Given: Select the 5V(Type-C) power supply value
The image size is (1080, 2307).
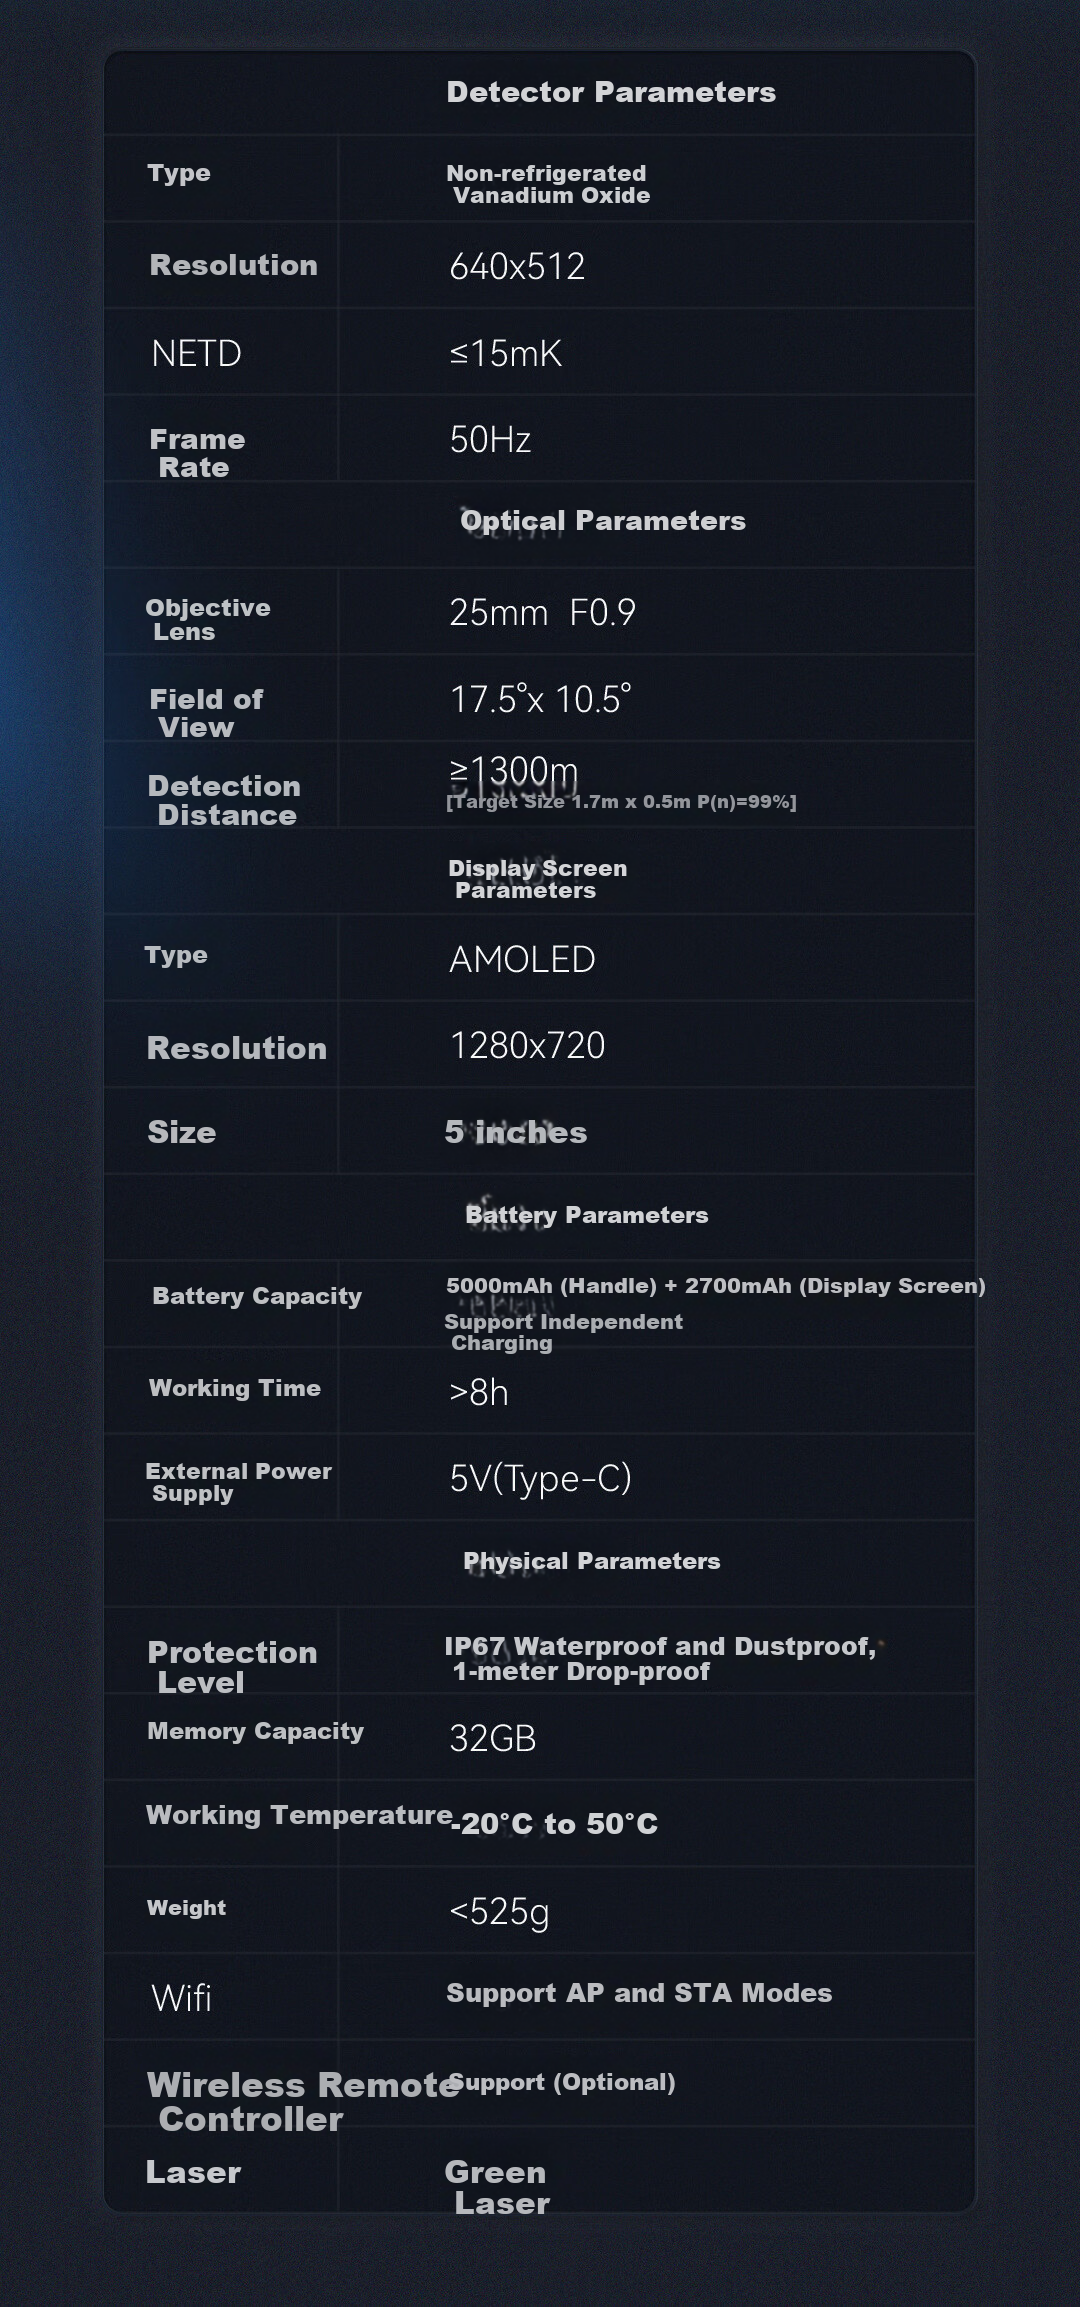Looking at the screenshot, I should pyautogui.click(x=540, y=1478).
